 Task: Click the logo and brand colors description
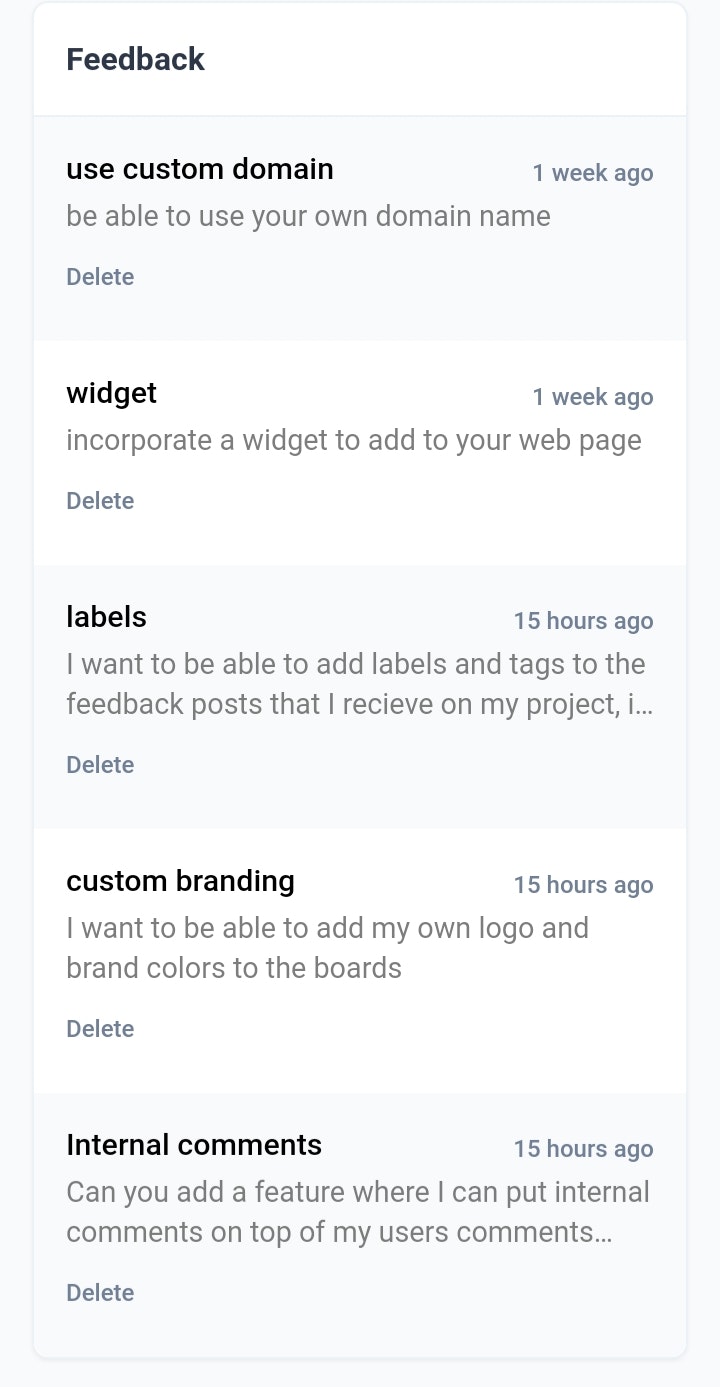(327, 948)
